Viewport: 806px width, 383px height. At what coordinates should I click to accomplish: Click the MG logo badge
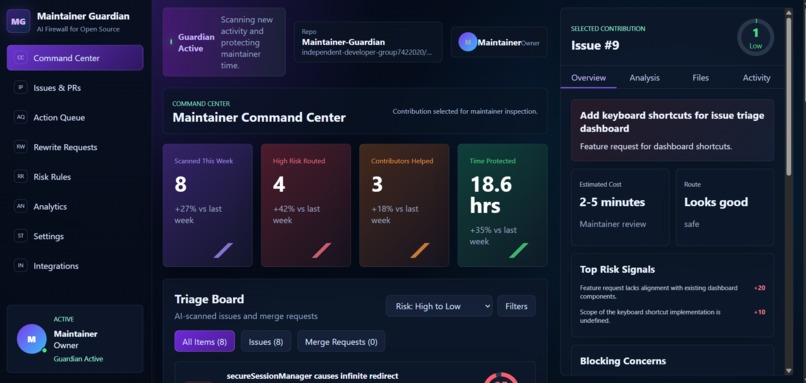[19, 21]
